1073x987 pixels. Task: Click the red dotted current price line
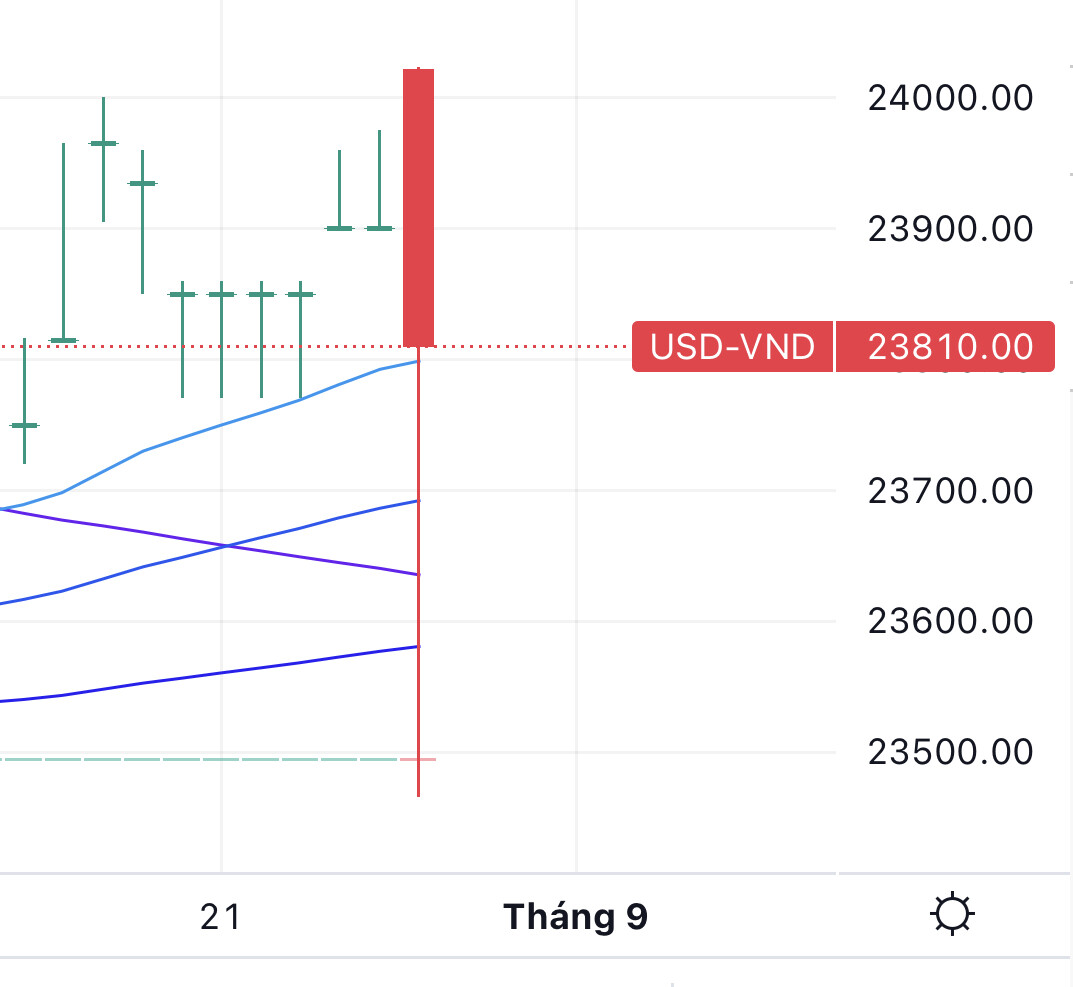pyautogui.click(x=530, y=347)
